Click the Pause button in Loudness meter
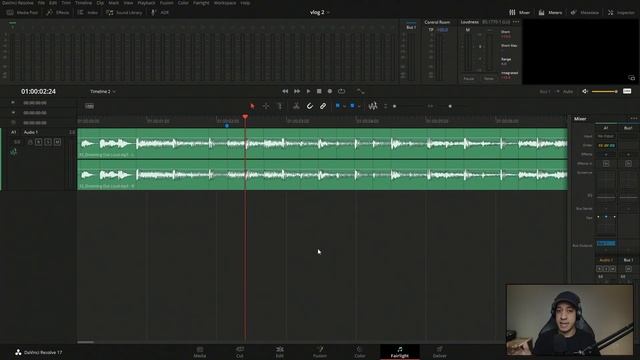Viewport: 640px width, 360px height. click(469, 78)
